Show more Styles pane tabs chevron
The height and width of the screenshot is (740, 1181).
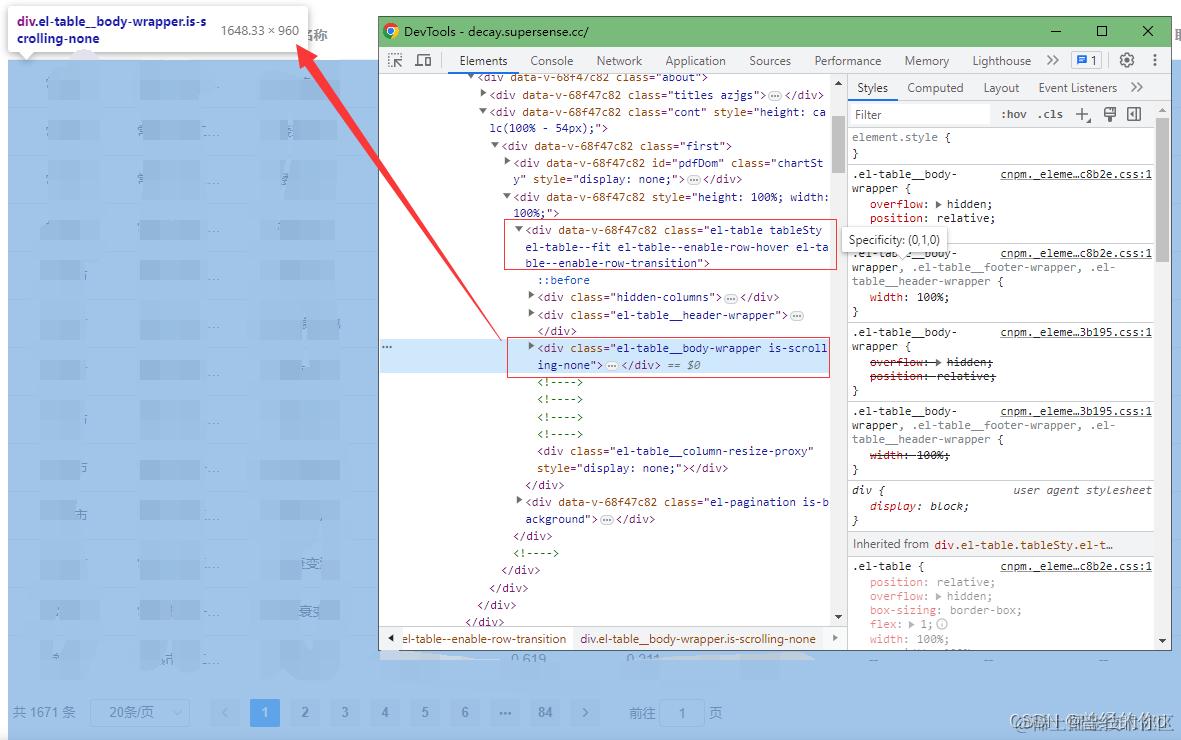(1137, 87)
